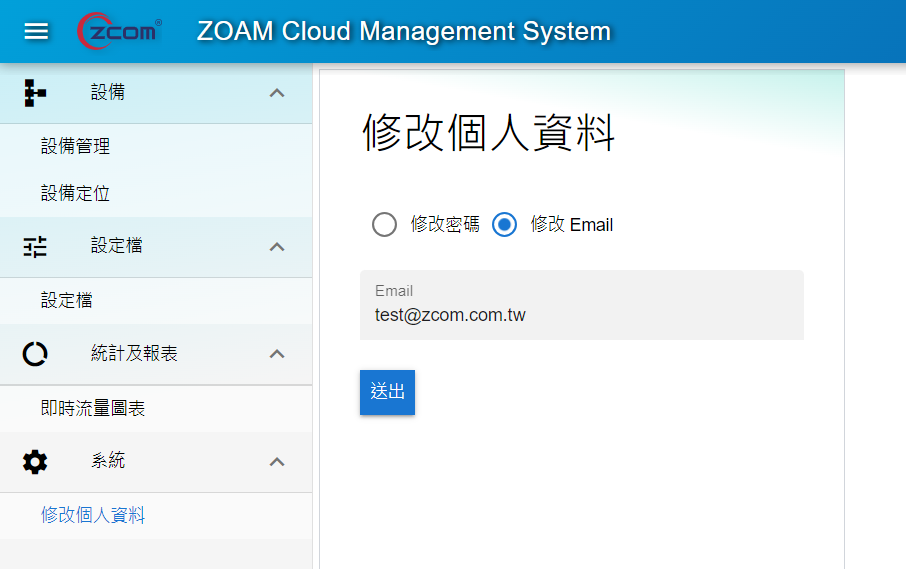Open 設備定位 in the sidebar
The height and width of the screenshot is (569, 906).
[76, 193]
